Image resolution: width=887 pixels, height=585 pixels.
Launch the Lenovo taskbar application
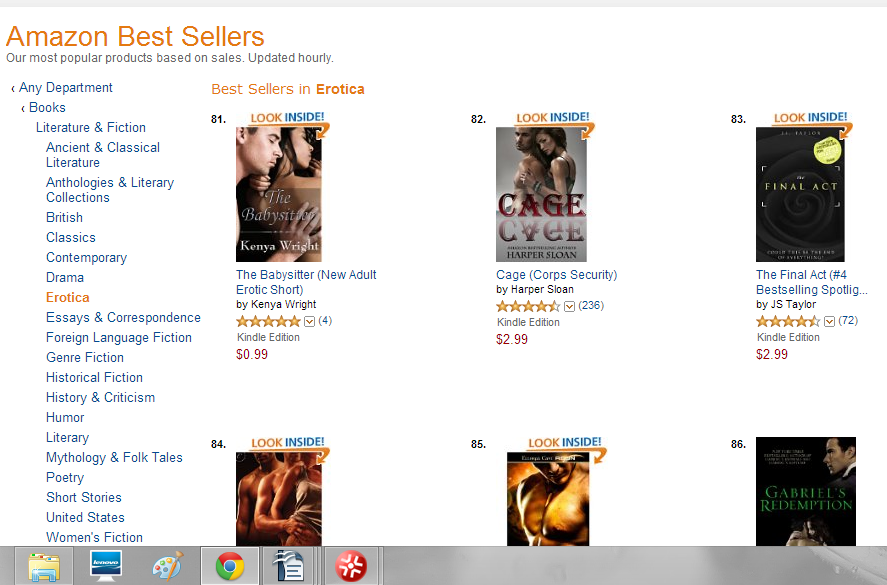[106, 566]
